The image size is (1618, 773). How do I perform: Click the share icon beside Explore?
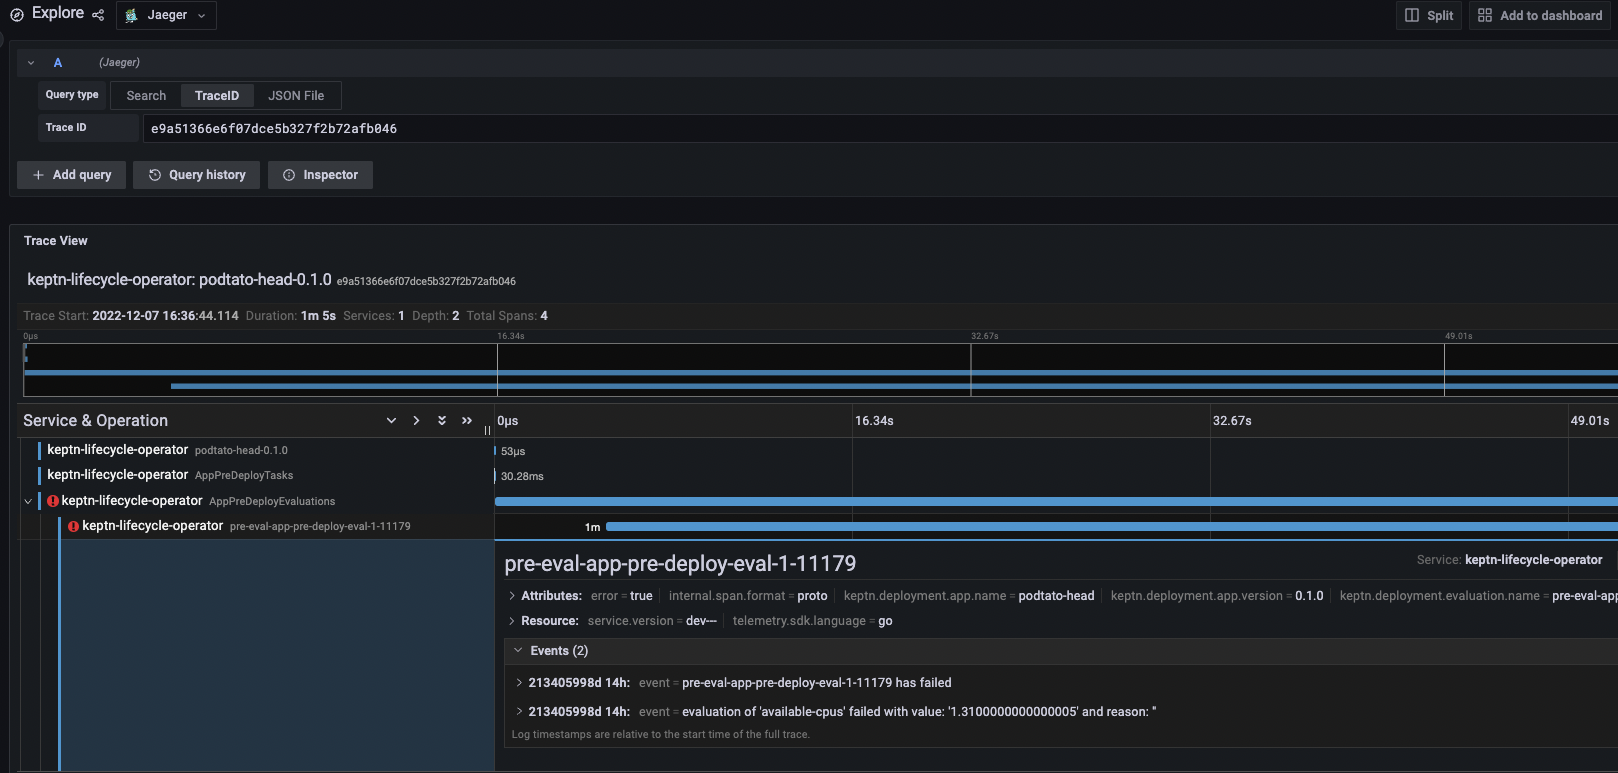(98, 15)
